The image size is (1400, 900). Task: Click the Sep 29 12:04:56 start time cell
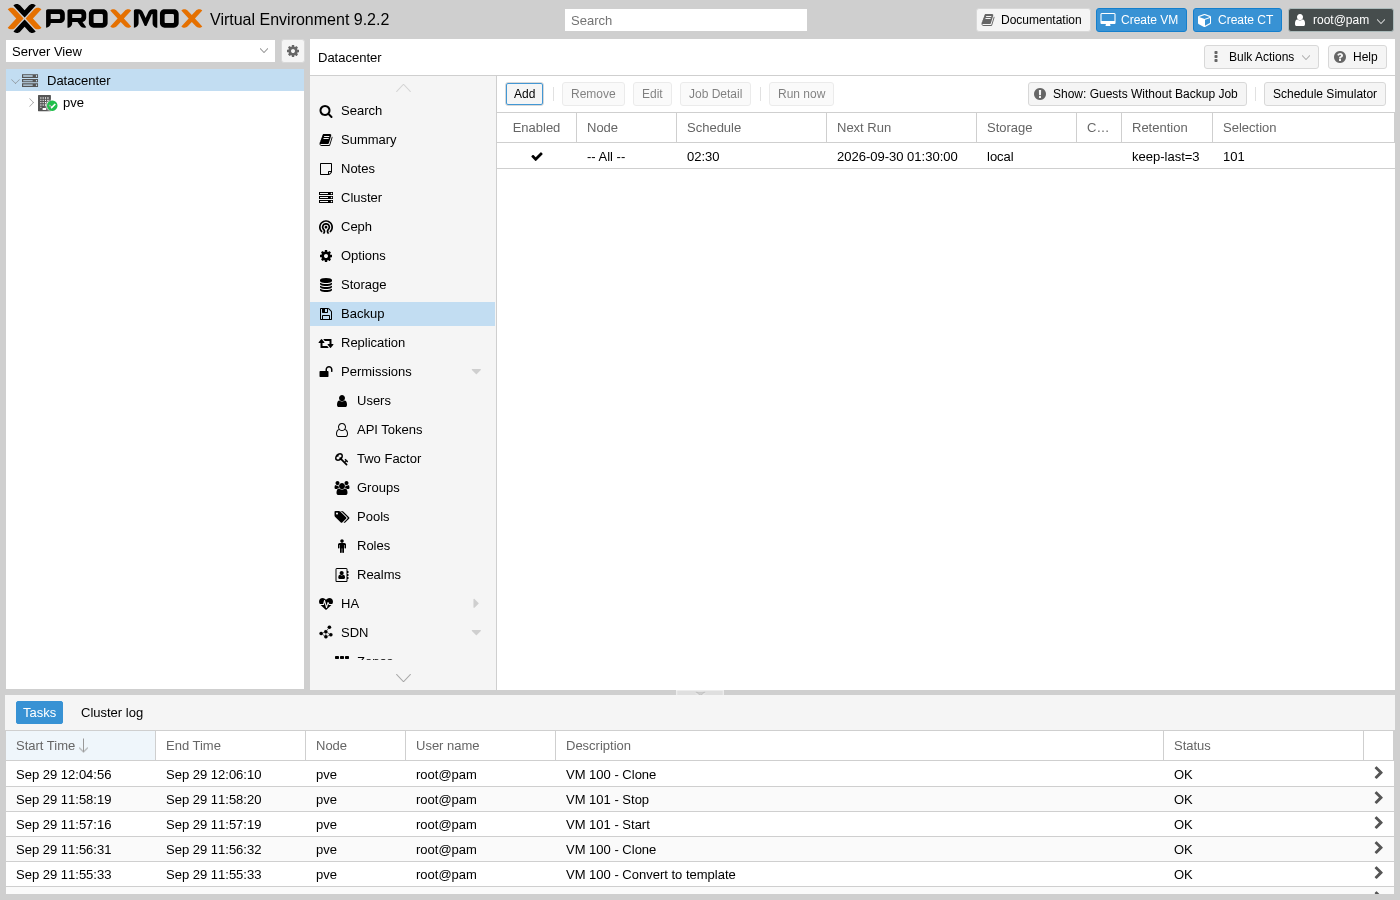[64, 775]
